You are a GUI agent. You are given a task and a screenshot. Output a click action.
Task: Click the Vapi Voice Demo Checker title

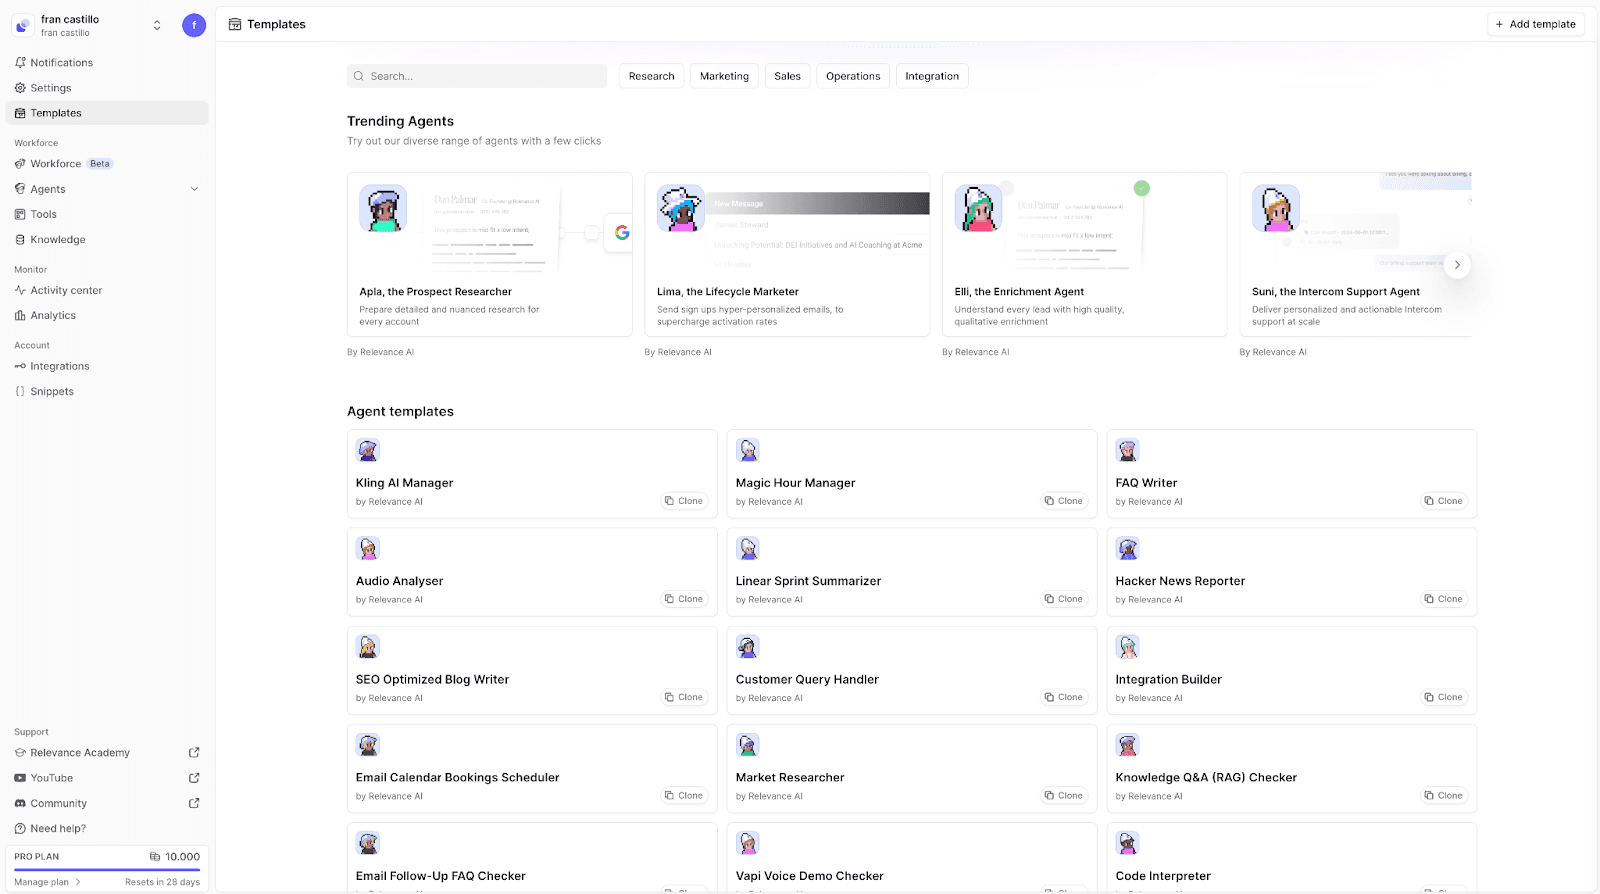[810, 876]
